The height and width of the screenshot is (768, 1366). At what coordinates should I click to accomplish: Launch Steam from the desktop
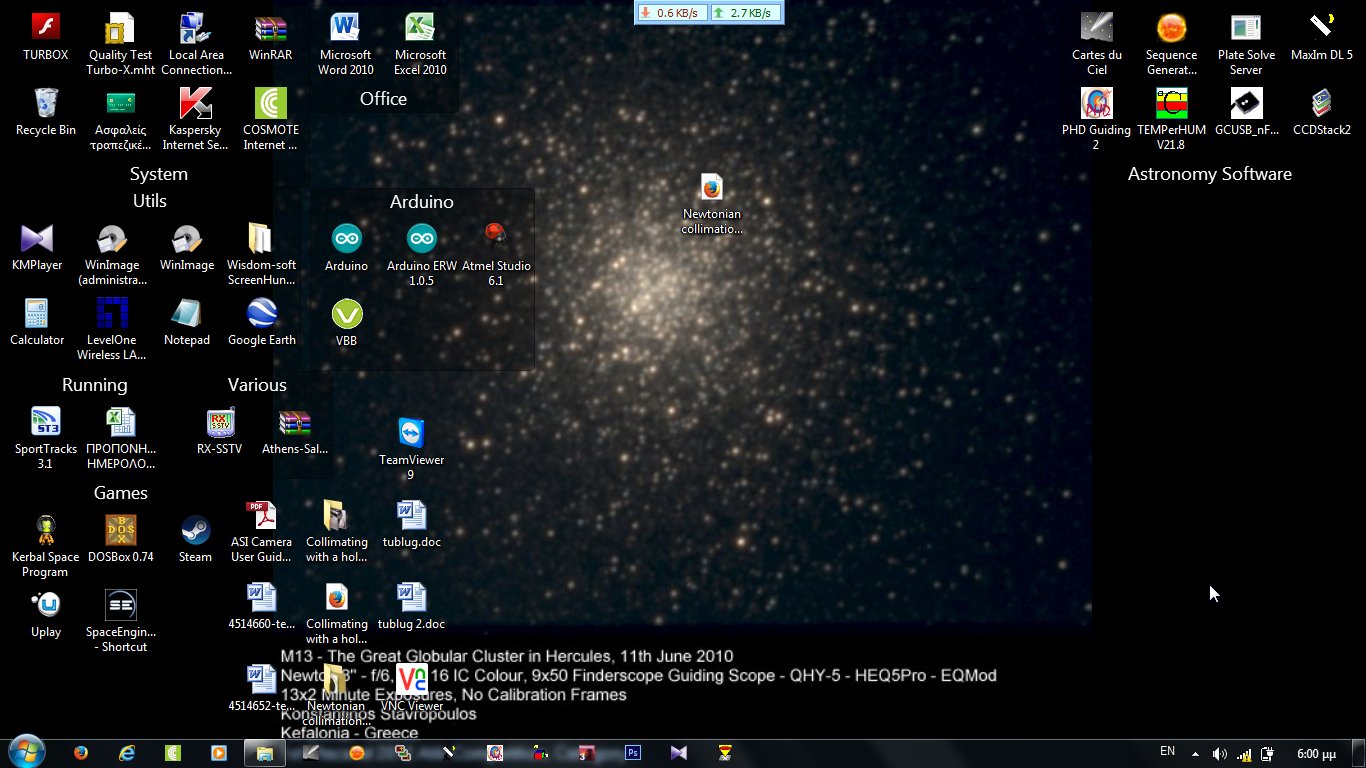pos(195,539)
